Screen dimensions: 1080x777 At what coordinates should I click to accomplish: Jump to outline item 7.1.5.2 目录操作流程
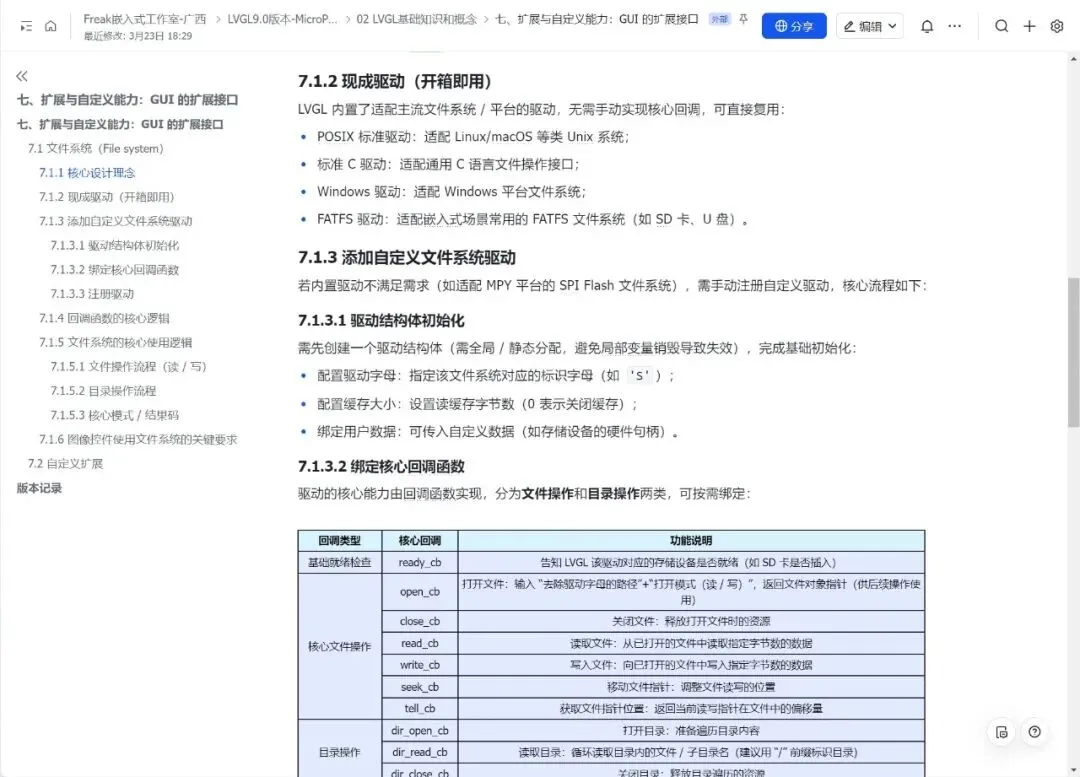click(x=103, y=391)
